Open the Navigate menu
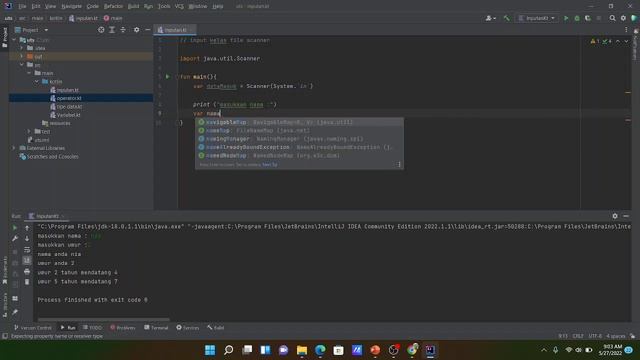 point(71,6)
